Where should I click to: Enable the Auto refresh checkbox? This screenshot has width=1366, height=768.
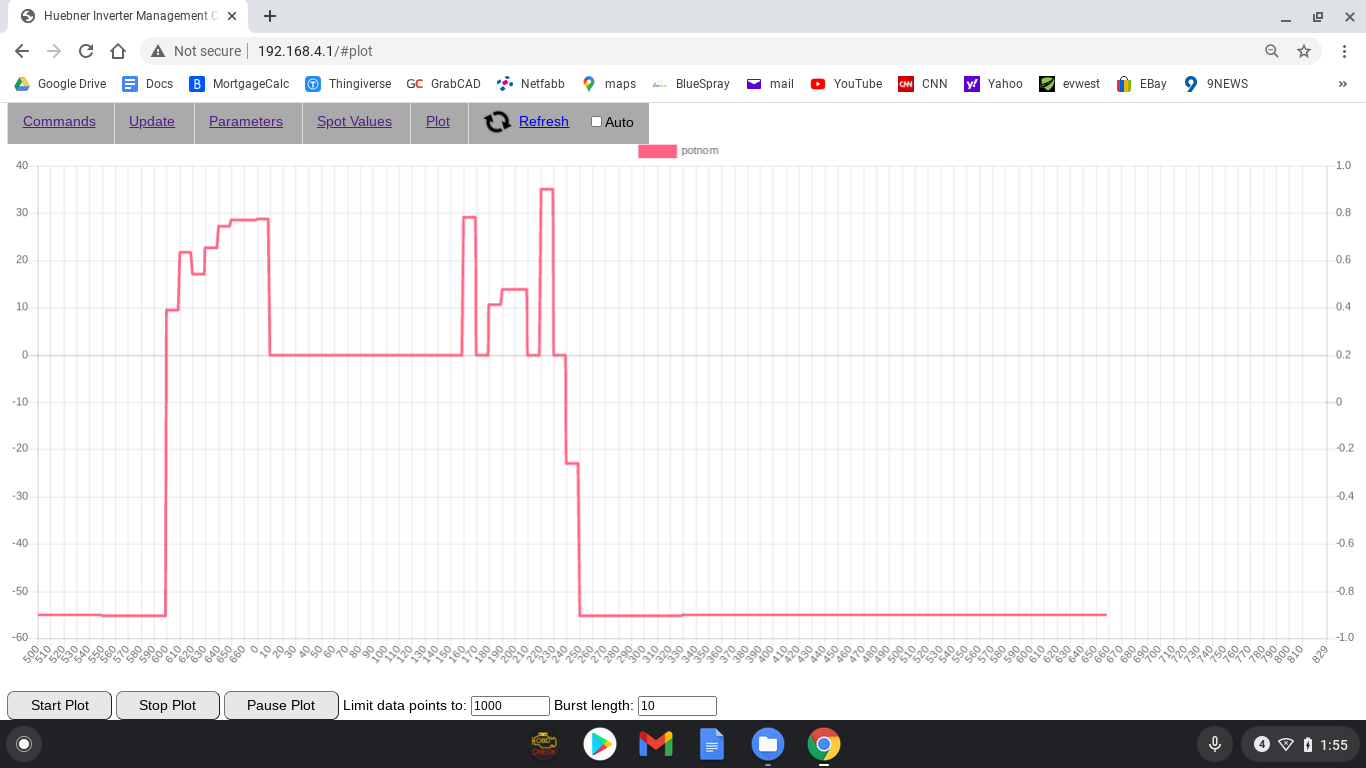pos(597,122)
